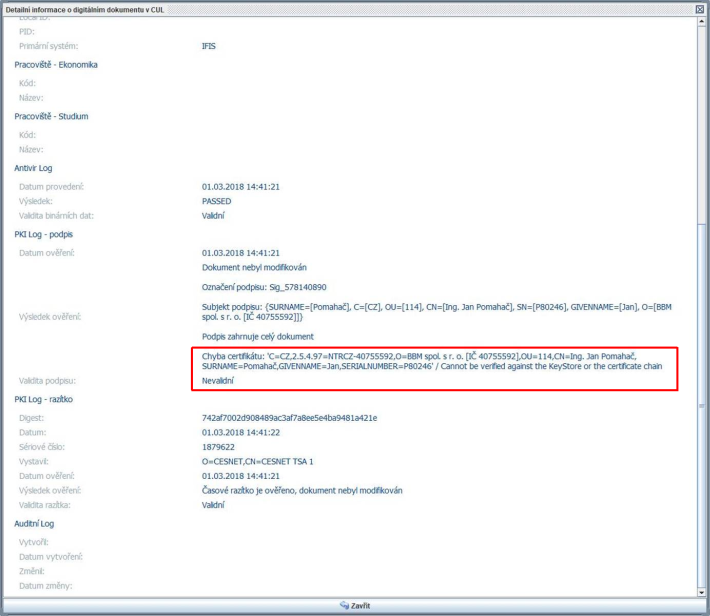Click the 'Datum vytvoření:' label
The width and height of the screenshot is (710, 616).
pyautogui.click(x=51, y=557)
